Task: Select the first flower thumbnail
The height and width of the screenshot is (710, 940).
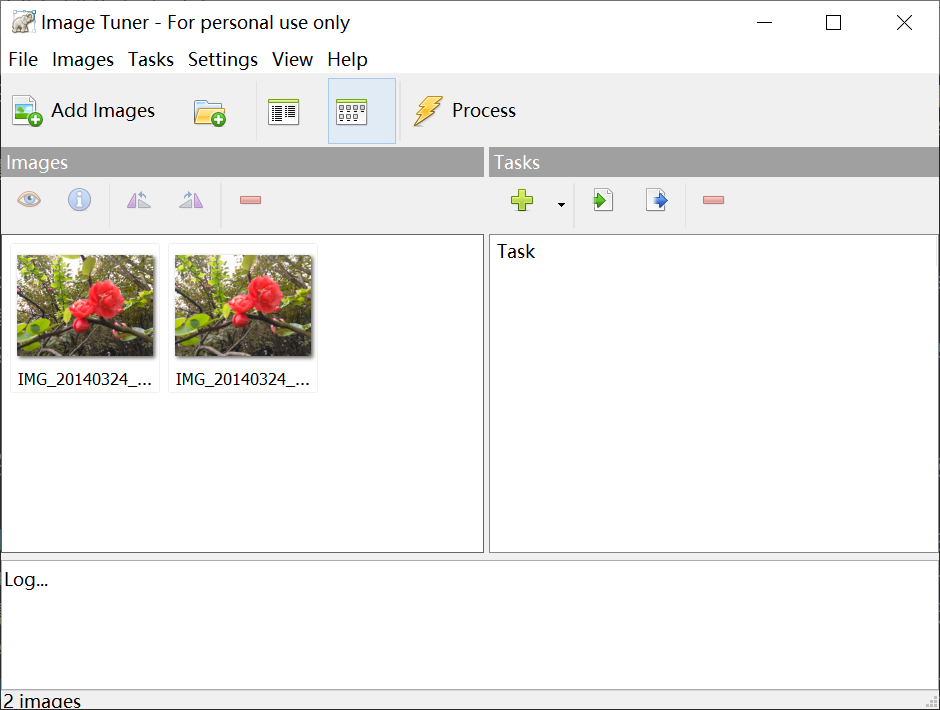Action: (85, 318)
